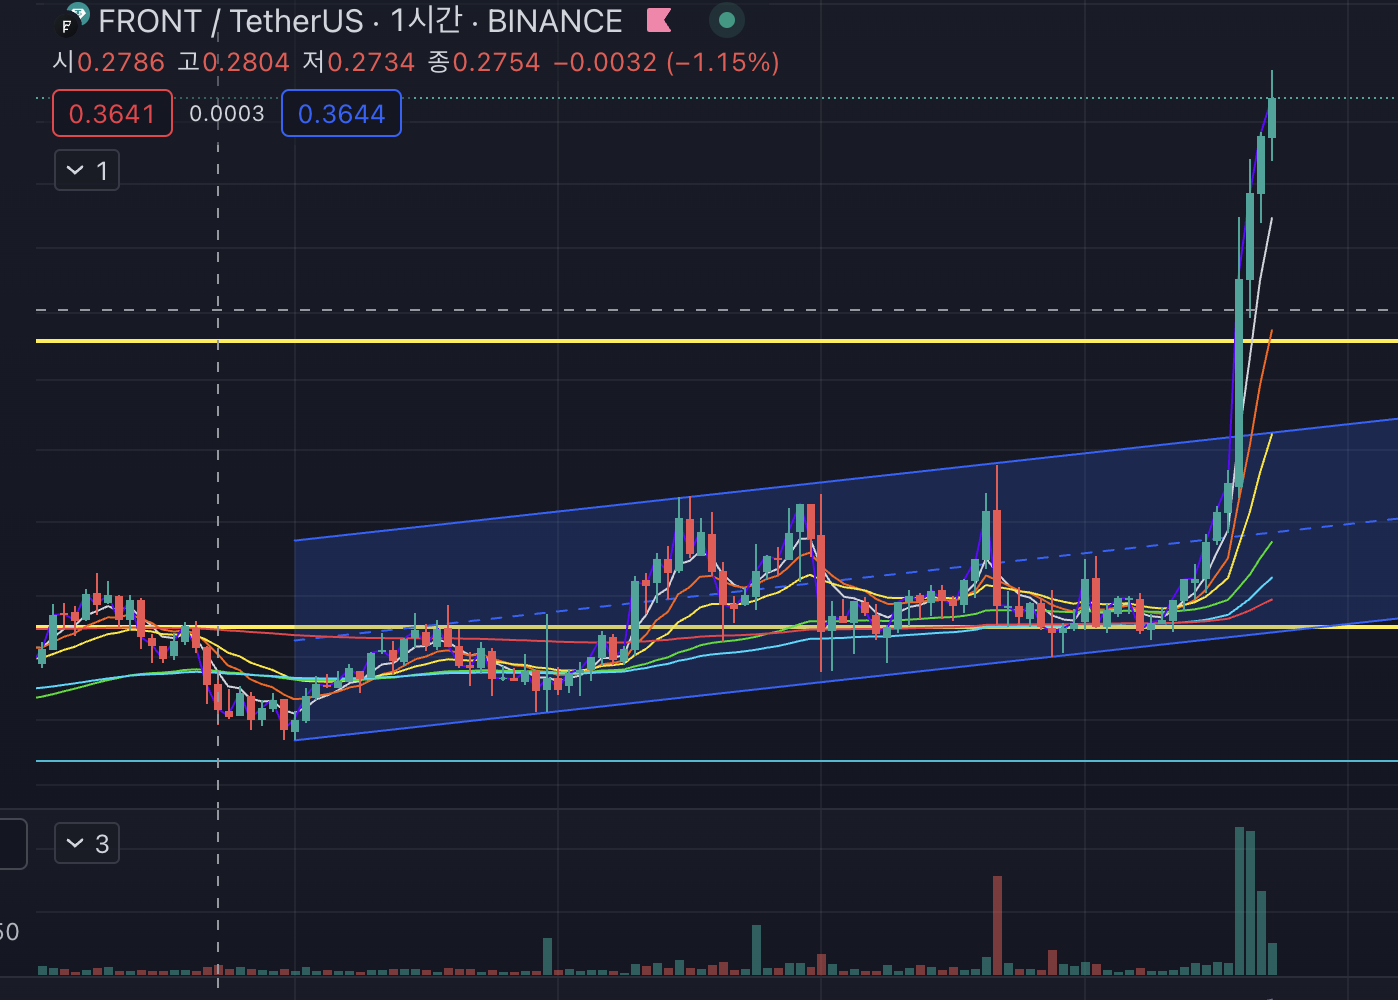The width and height of the screenshot is (1398, 1000).
Task: Click the green market status dot
Action: [x=727, y=20]
